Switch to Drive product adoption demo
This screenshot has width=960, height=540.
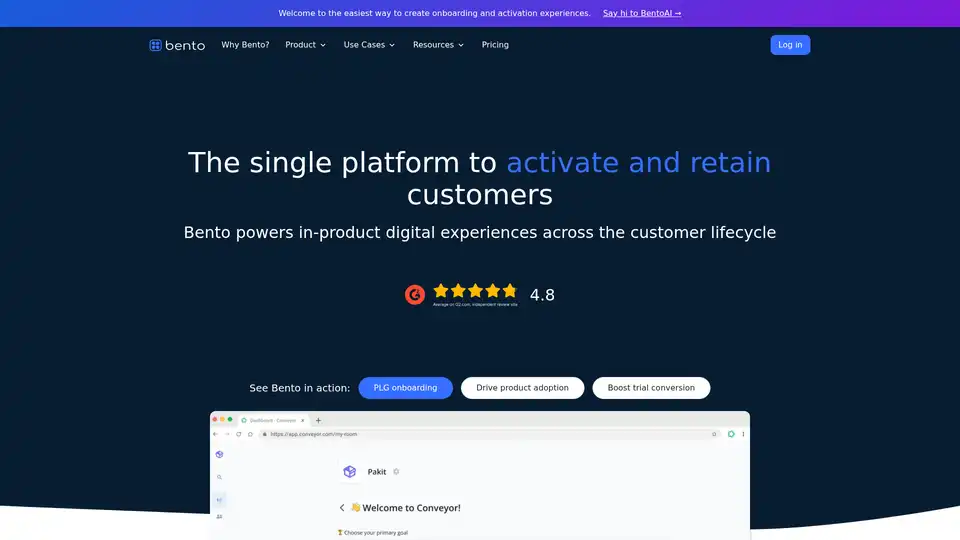coord(522,388)
